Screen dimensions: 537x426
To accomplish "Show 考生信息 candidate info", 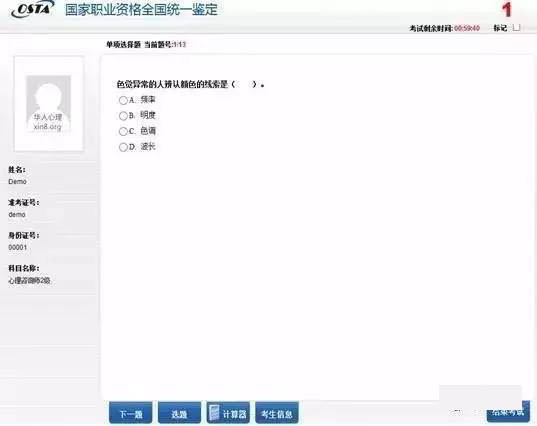I will point(277,413).
